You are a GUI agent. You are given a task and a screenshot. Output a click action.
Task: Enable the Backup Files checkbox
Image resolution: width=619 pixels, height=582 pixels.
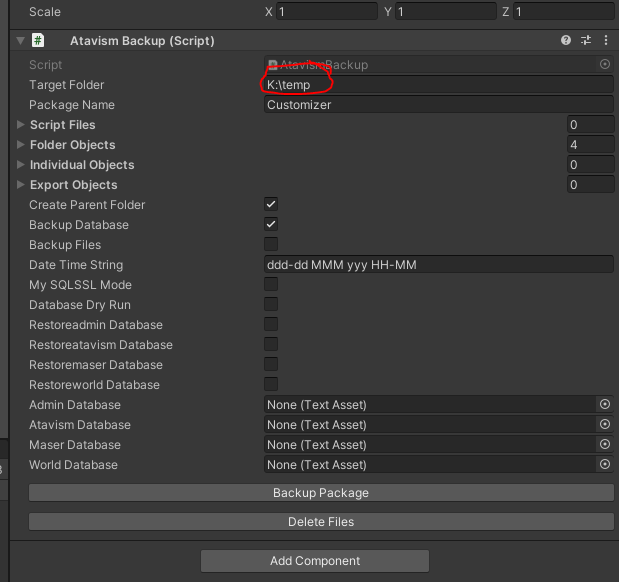[271, 245]
